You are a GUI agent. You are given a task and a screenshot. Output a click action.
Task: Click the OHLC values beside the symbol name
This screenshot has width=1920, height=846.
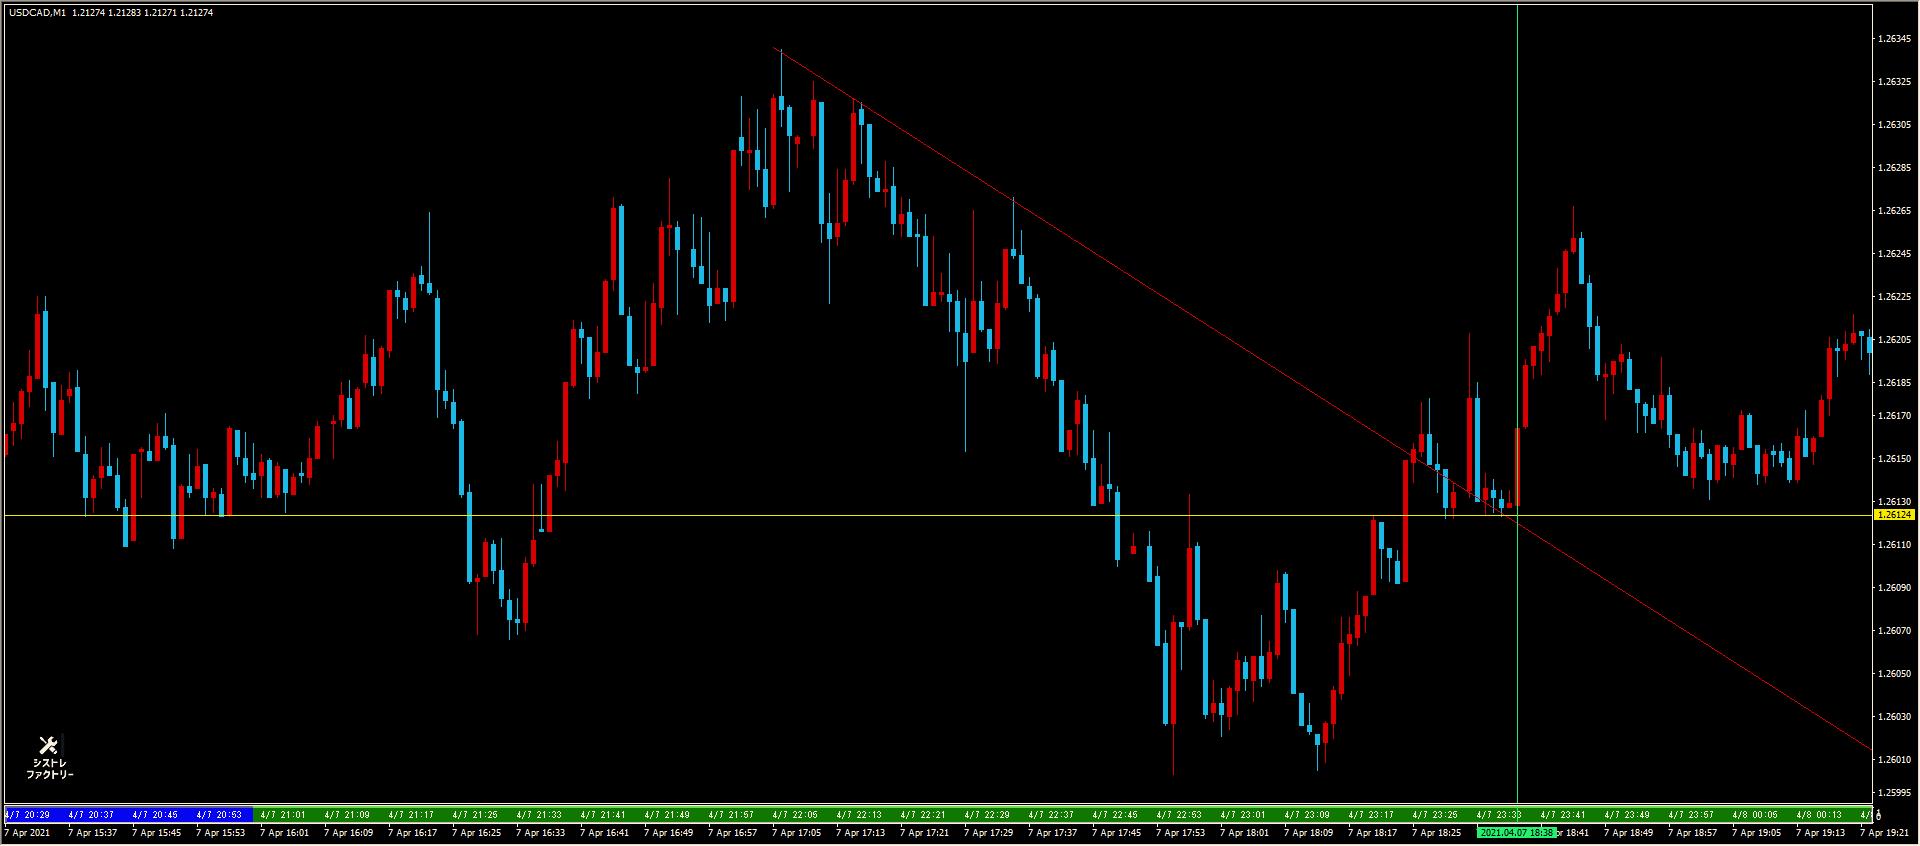142,13
